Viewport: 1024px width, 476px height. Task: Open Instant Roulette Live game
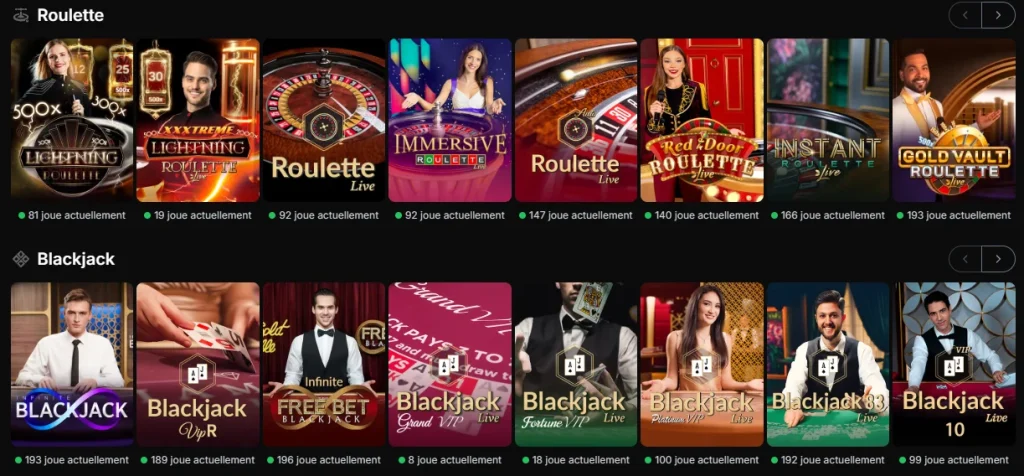828,120
